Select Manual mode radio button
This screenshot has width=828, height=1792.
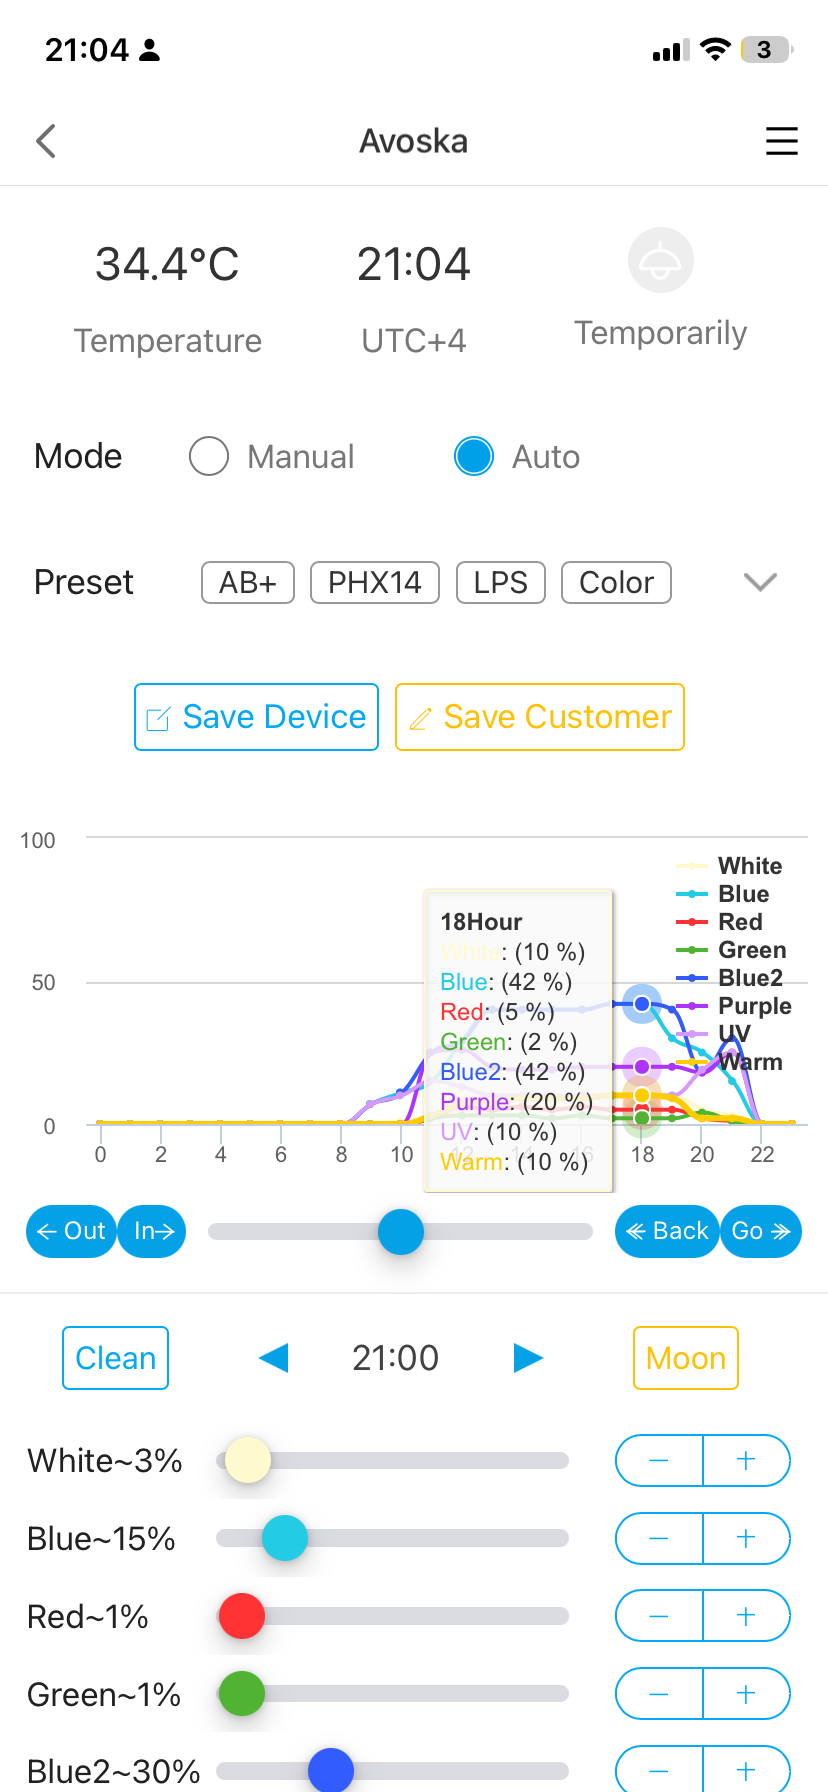(x=209, y=457)
